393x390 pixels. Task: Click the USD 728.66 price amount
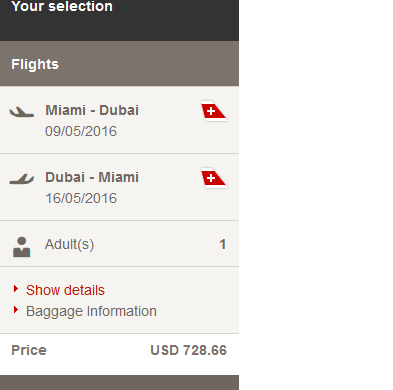point(189,350)
